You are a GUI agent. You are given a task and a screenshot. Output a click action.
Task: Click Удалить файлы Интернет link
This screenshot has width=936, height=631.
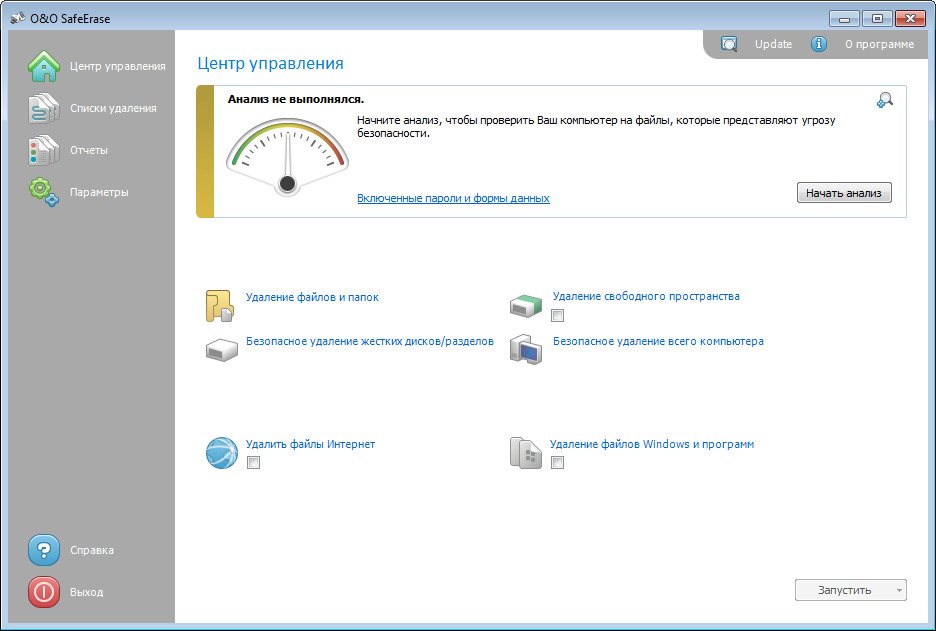310,444
